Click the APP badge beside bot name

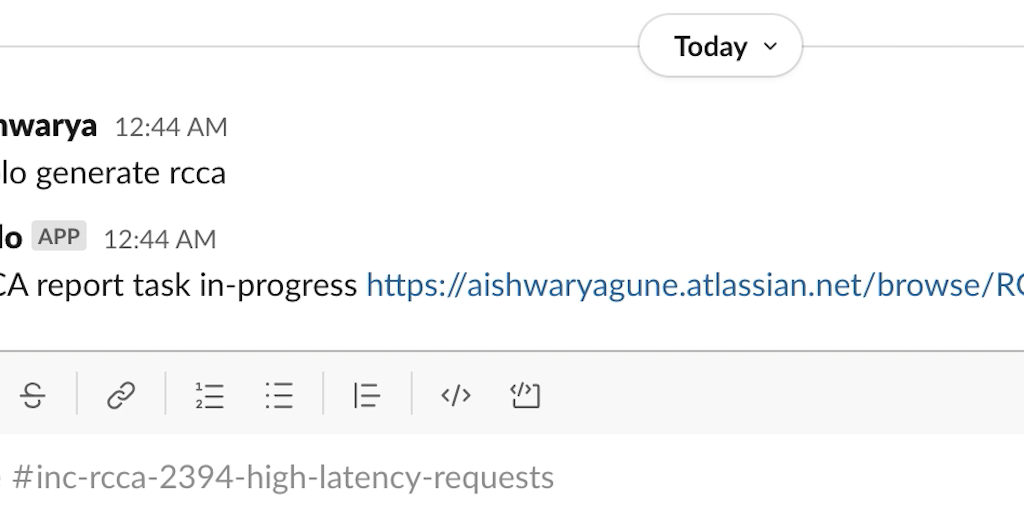[59, 237]
